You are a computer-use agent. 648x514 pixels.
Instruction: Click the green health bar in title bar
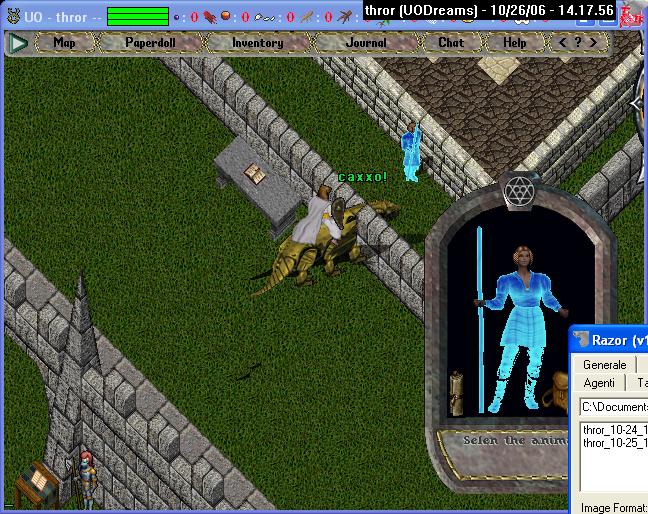(138, 17)
